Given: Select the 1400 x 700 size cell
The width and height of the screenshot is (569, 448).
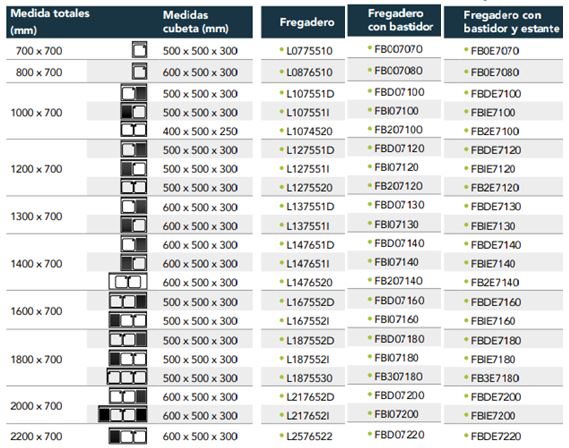Looking at the screenshot, I should (37, 263).
